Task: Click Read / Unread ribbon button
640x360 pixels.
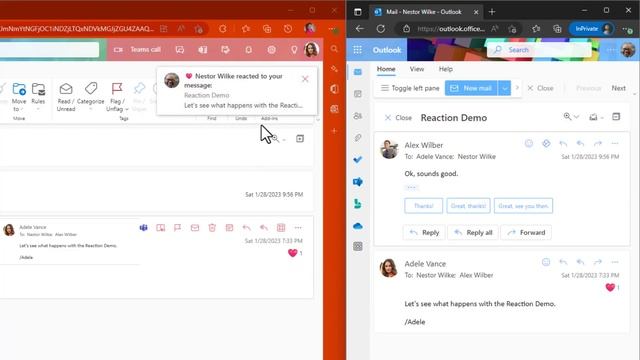Action: 66,97
